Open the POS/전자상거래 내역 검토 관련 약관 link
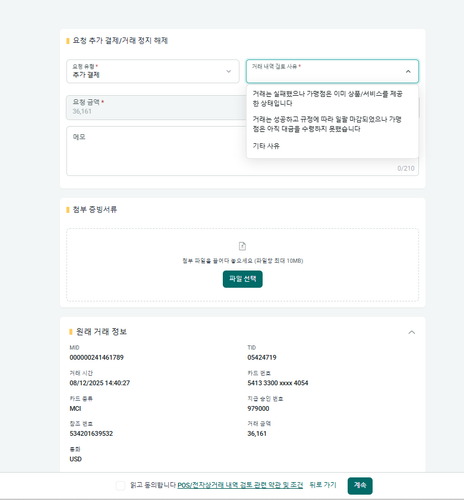Viewport: 464px width, 500px height. click(240, 485)
